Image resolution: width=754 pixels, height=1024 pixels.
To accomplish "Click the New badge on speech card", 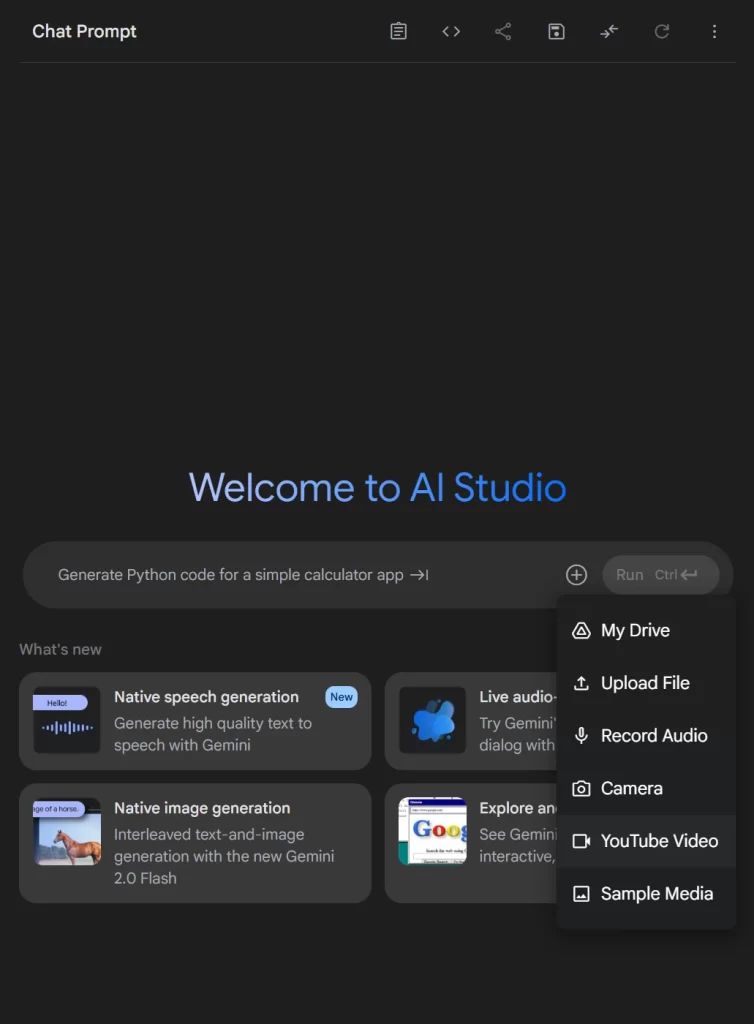I will [341, 697].
